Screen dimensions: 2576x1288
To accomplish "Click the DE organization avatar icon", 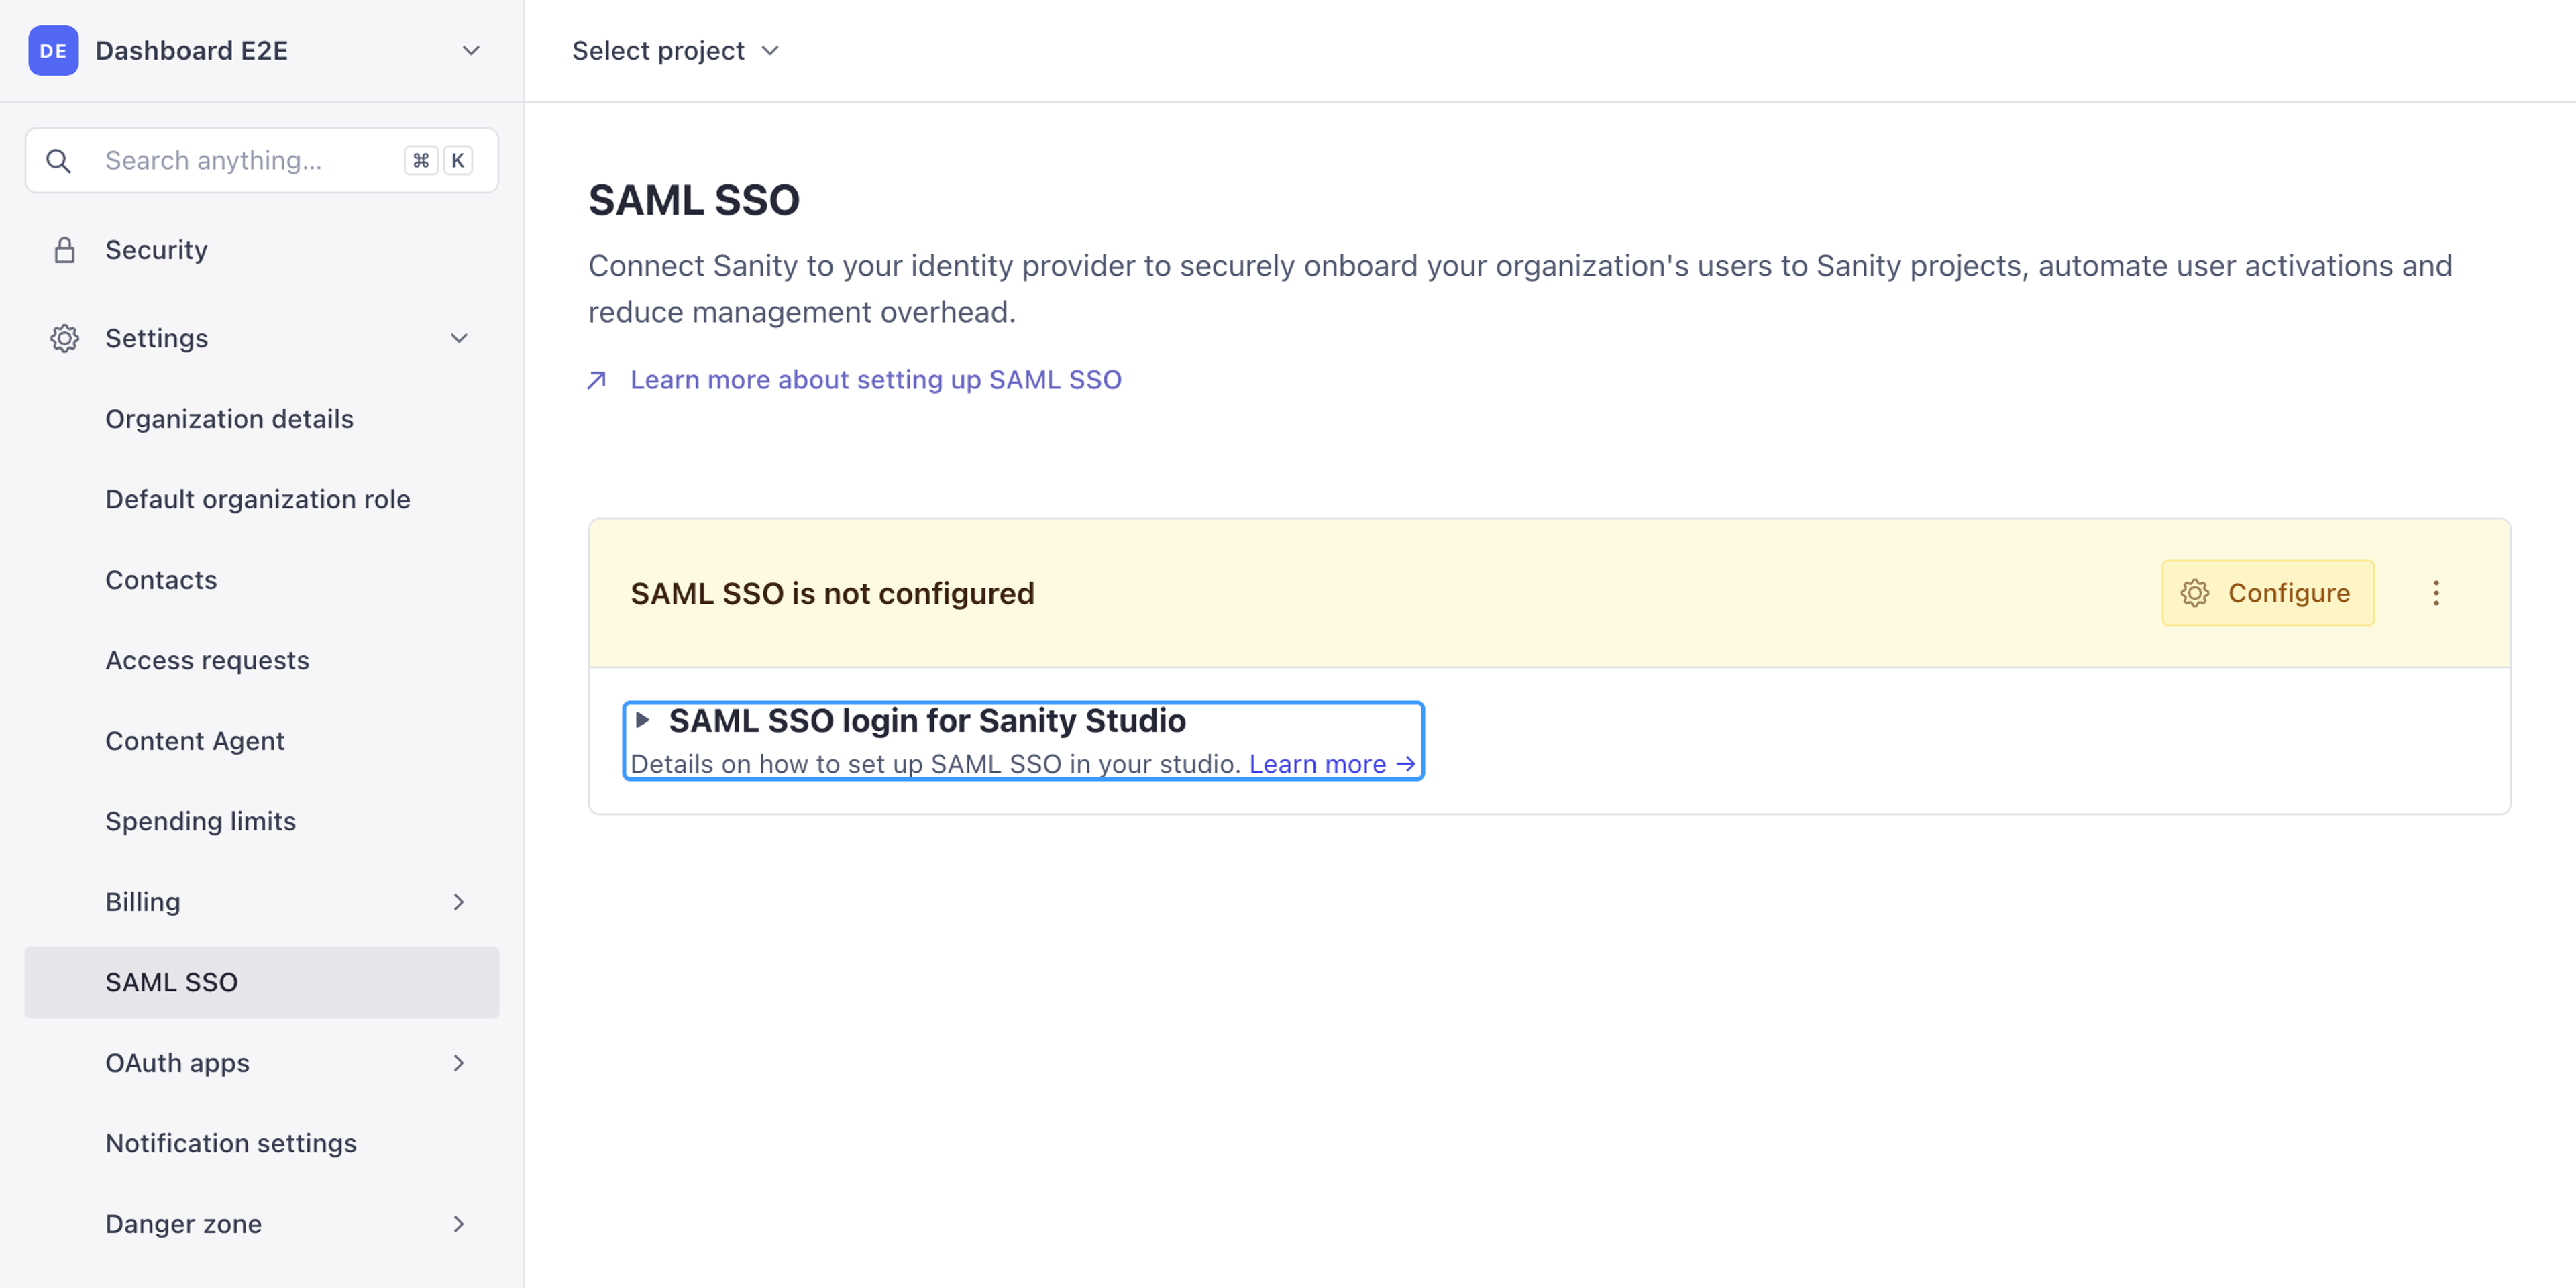I will [53, 50].
